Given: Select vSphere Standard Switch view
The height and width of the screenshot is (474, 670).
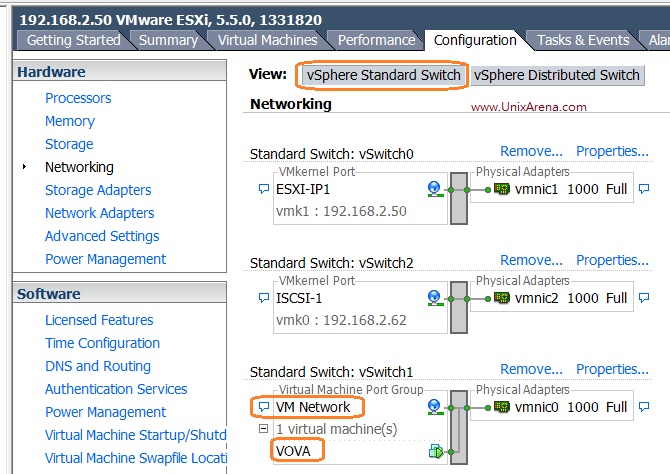Looking at the screenshot, I should click(383, 75).
